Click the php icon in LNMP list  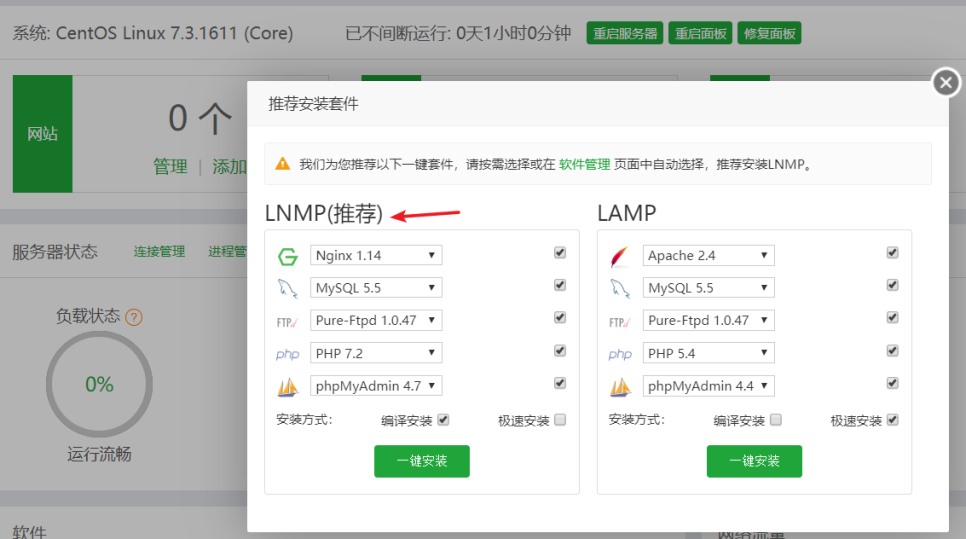point(288,354)
